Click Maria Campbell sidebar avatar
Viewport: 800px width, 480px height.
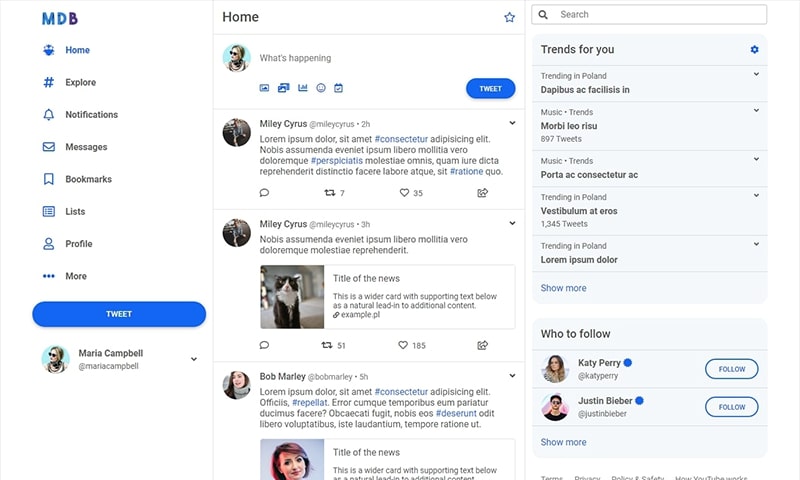(x=55, y=359)
